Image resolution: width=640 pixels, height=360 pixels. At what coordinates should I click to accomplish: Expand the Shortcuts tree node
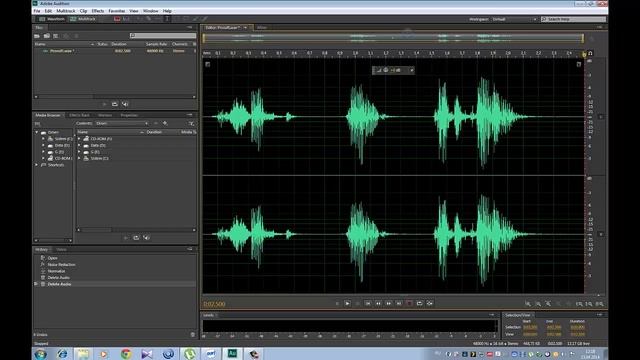pyautogui.click(x=37, y=165)
